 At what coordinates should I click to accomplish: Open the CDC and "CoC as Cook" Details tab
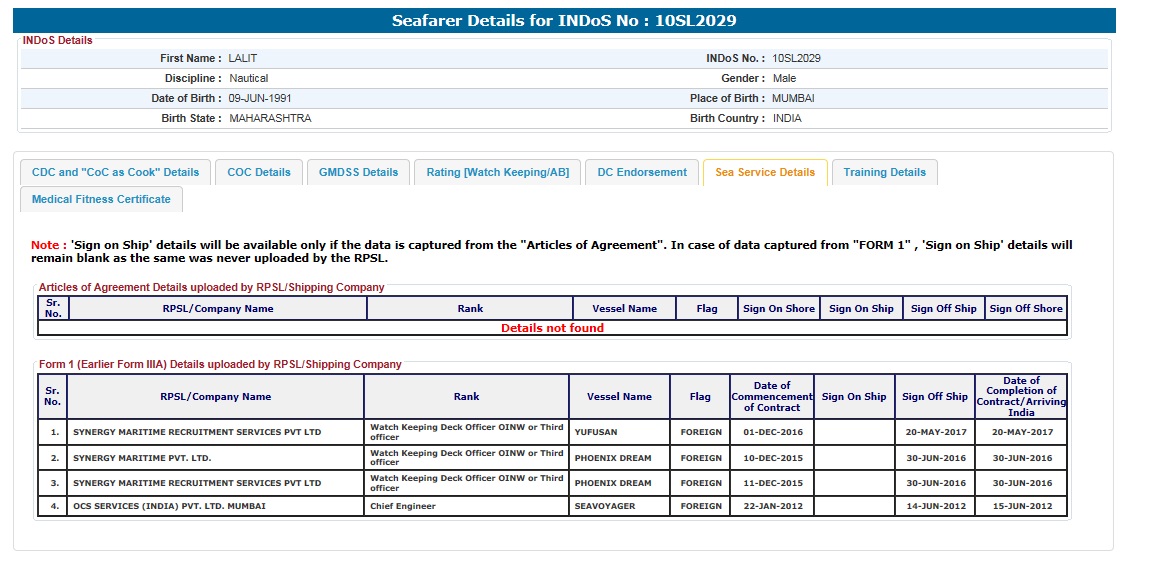pyautogui.click(x=115, y=172)
